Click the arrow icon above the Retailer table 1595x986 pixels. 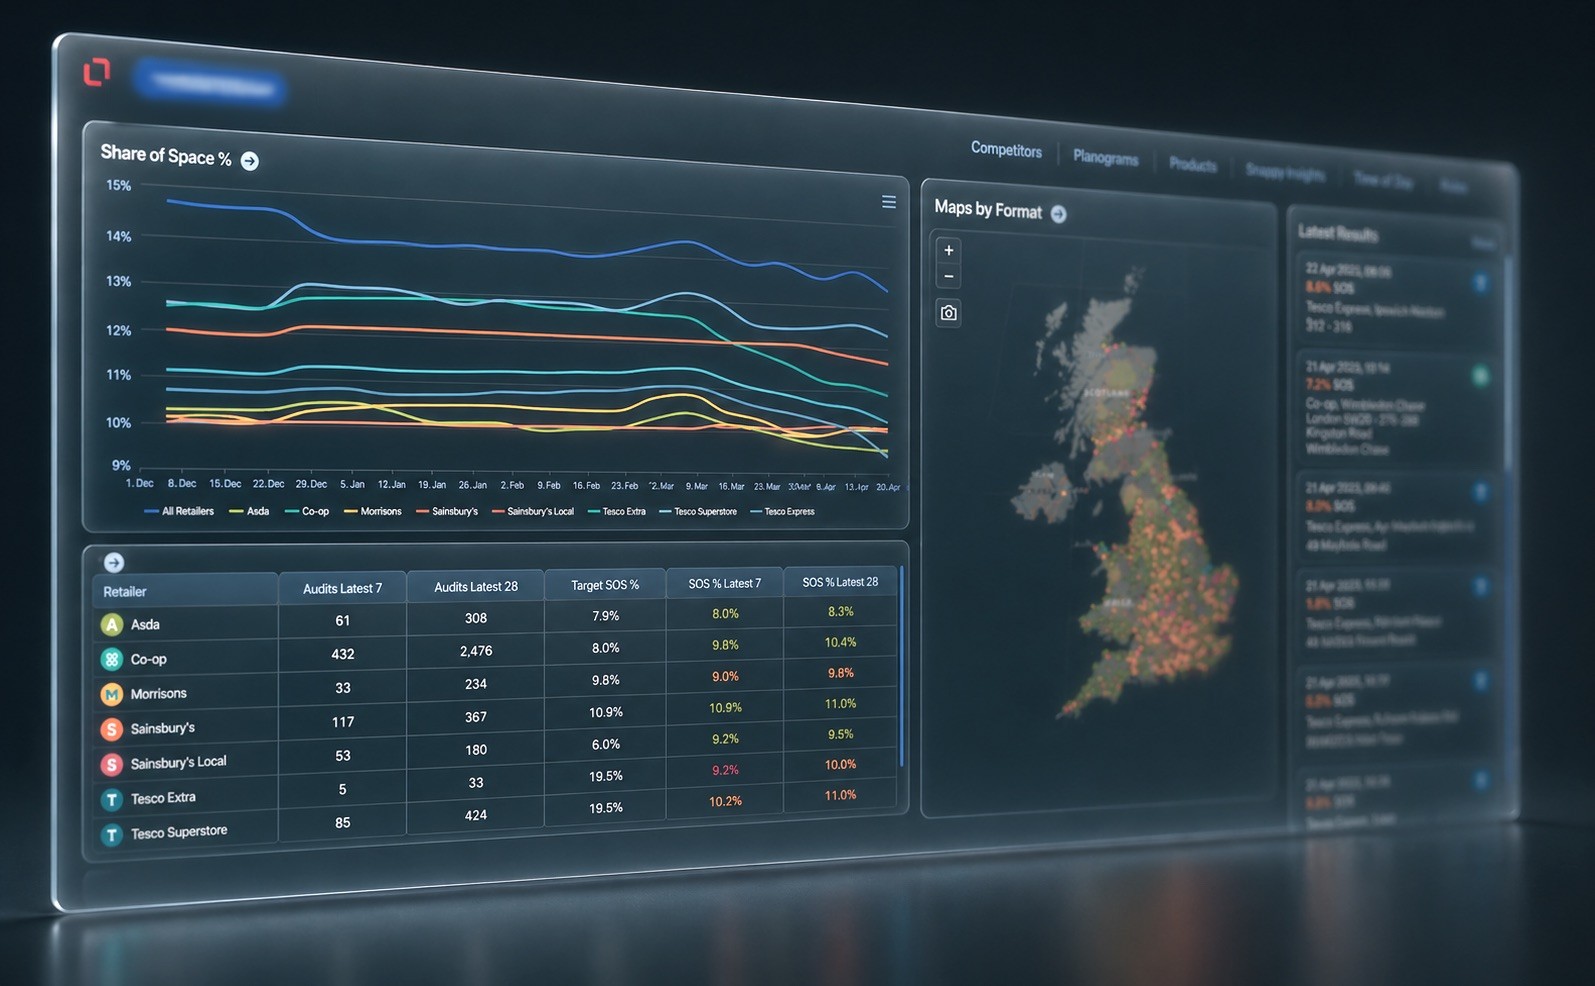114,563
